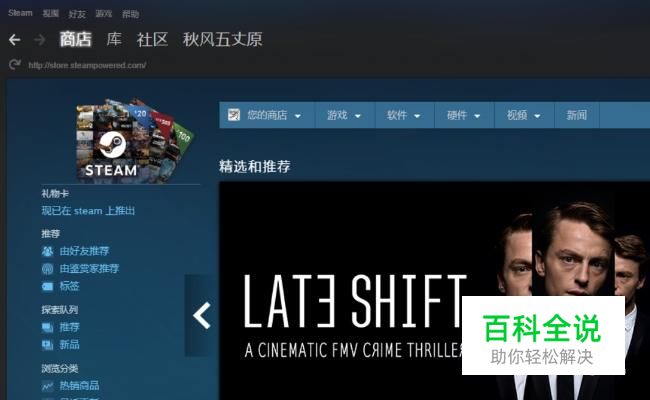Click the curator icon beside 由鉴赏家推荐
650x400 pixels.
47,269
